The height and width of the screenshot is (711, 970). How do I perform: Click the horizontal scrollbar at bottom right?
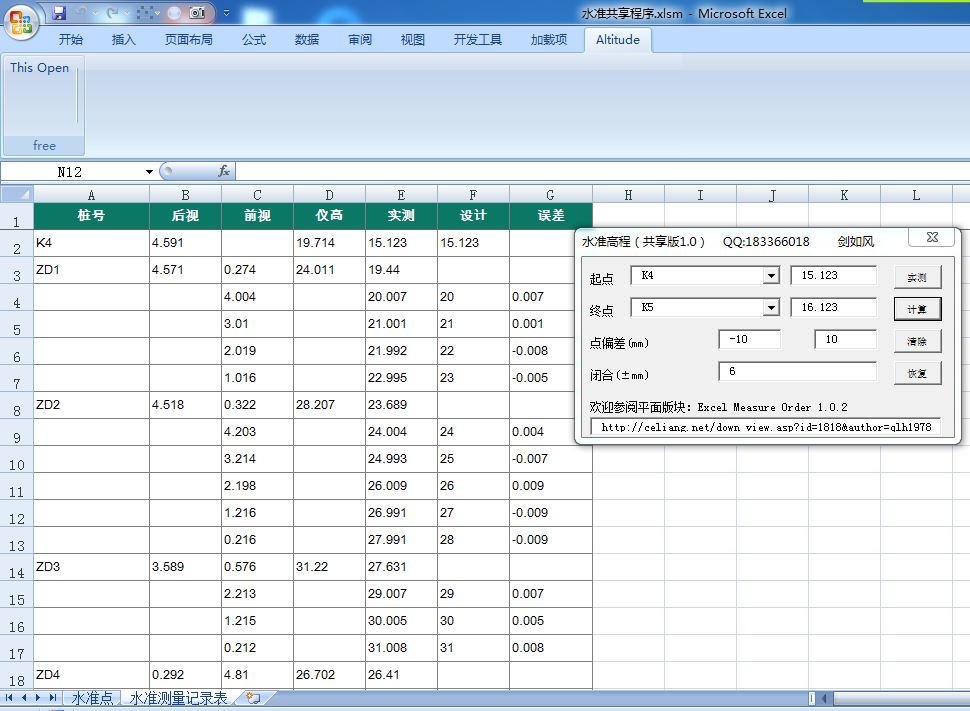[x=900, y=698]
